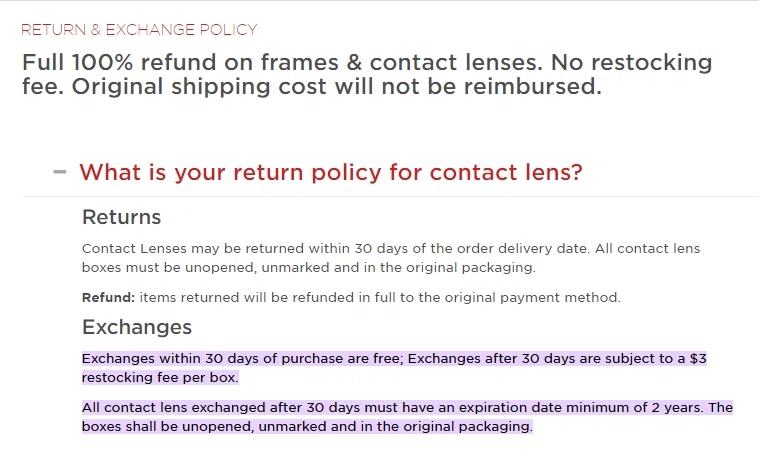The image size is (759, 454).
Task: Click the '$3' restocking fee amount
Action: 698,359
